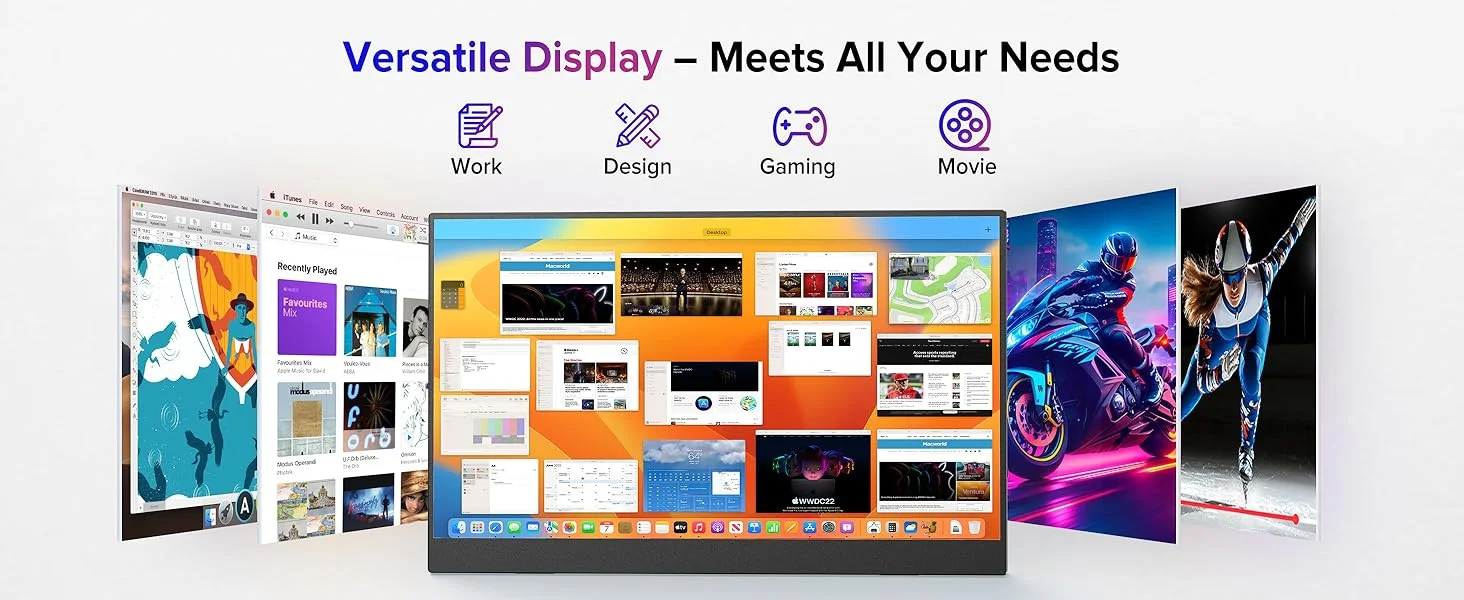This screenshot has height=600, width=1464.
Task: Skip to previous track in iTunes
Action: pyautogui.click(x=300, y=217)
